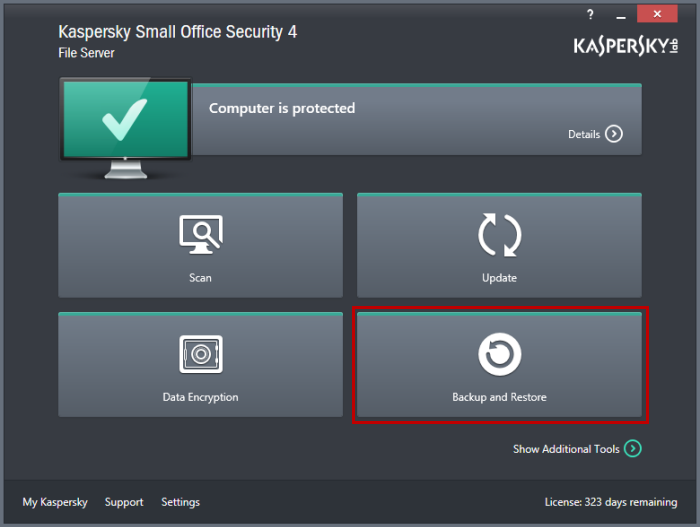Open the Data Encryption tile
700x527 pixels.
(x=200, y=364)
